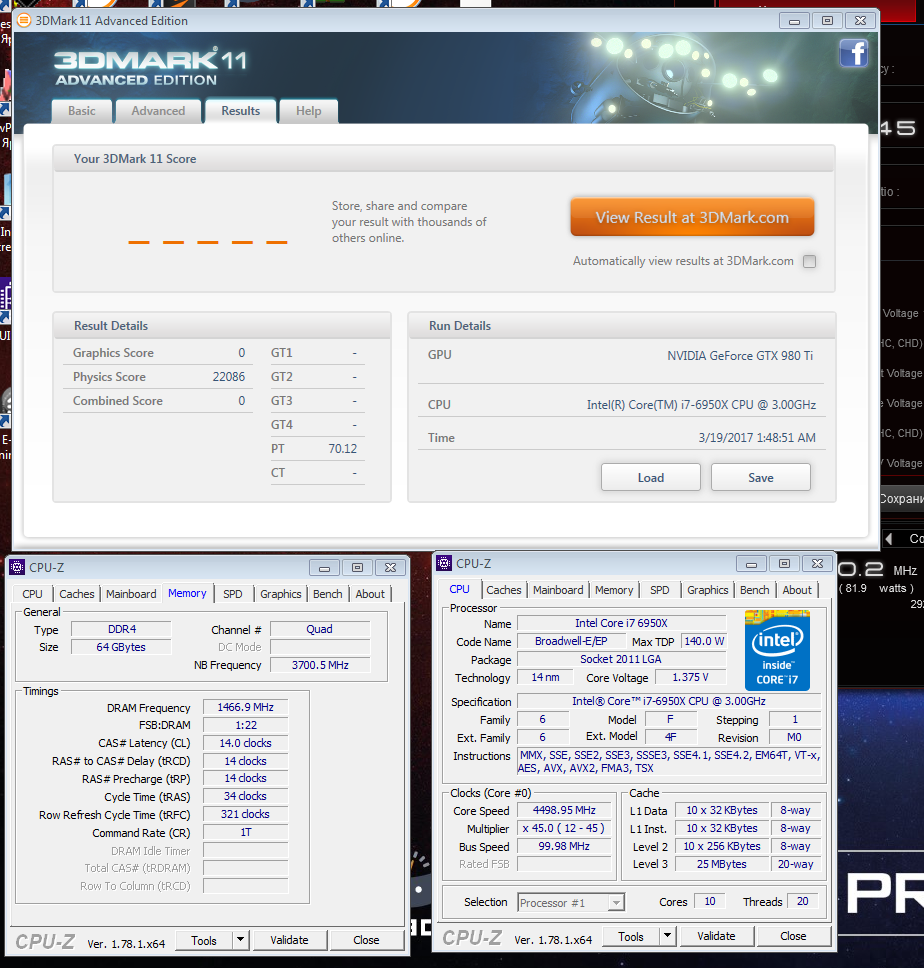Open SPD tab in CPU-Z CPU window
Viewport: 924px width, 968px height.
[x=659, y=590]
